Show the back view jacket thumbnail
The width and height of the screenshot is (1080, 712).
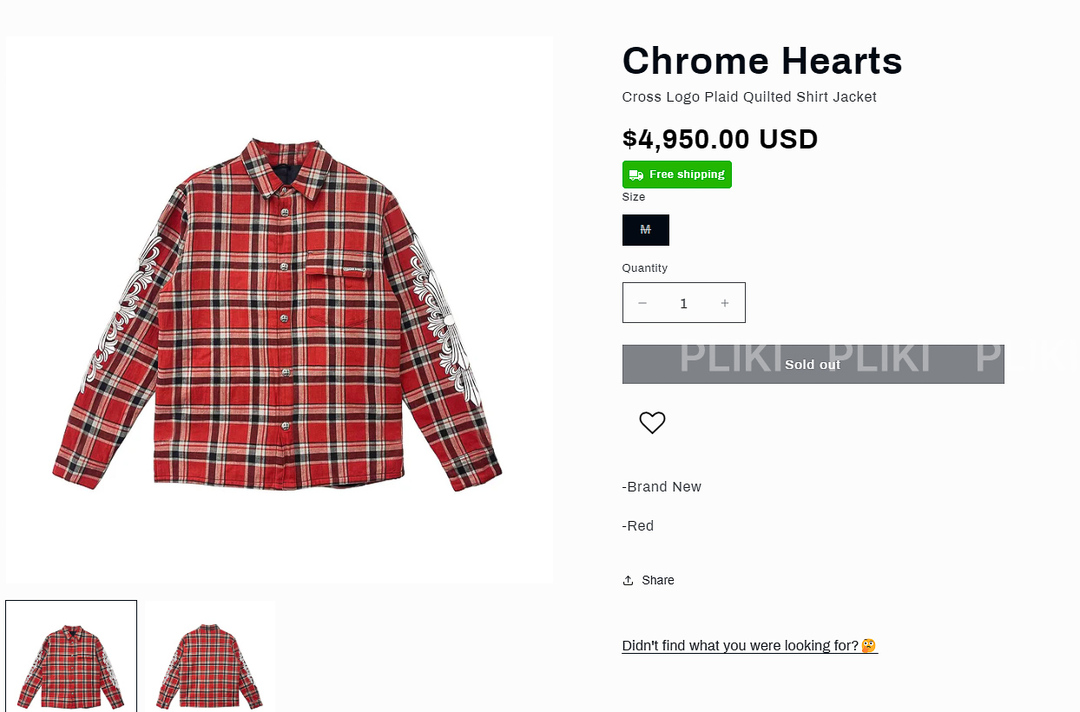[x=209, y=656]
